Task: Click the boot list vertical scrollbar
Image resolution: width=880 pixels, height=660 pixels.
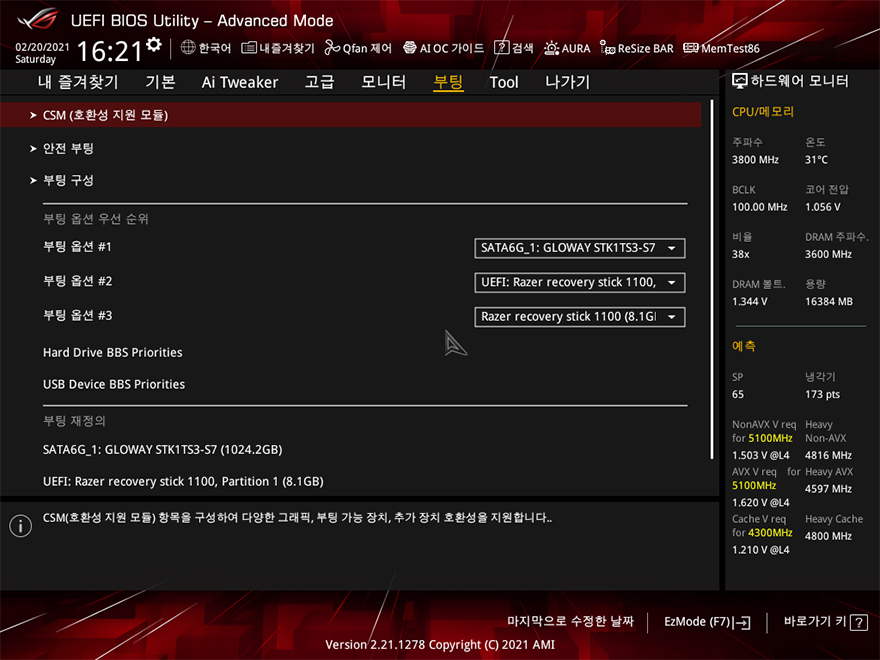Action: pos(712,279)
